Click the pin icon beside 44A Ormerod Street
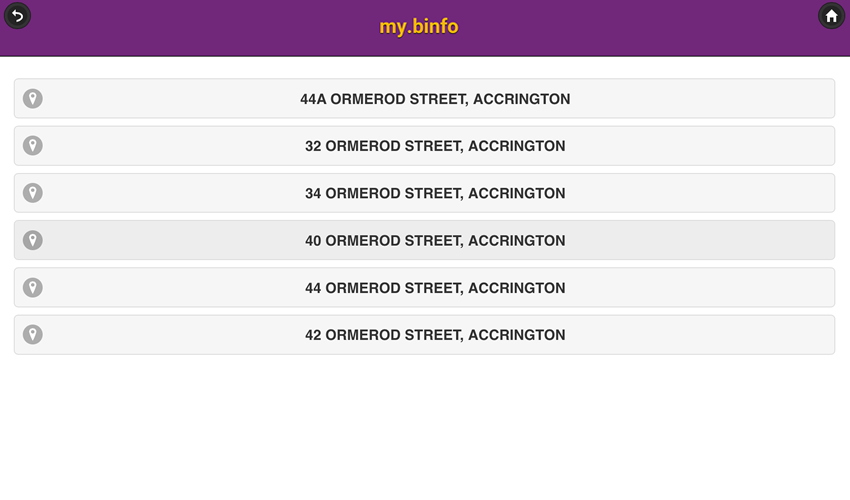Screen dimensions: 850x500 pos(33,99)
